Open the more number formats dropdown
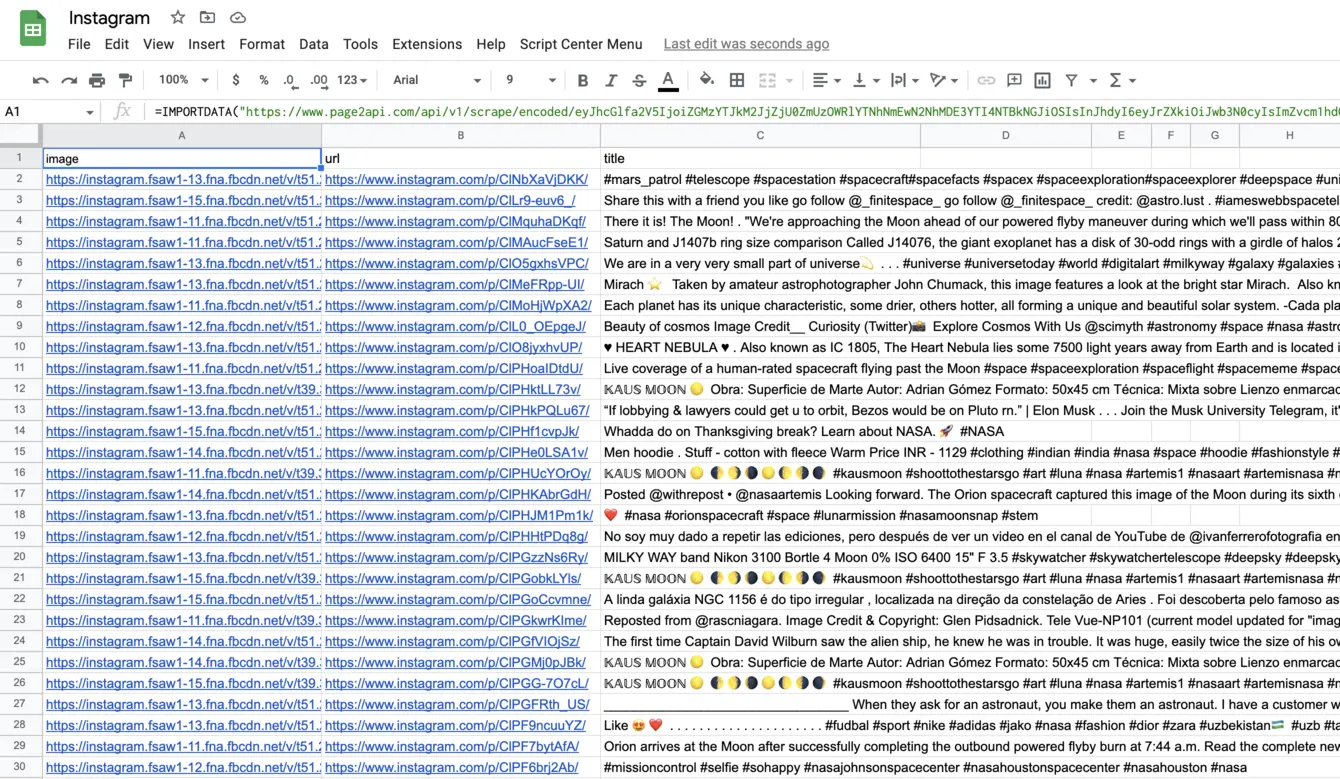This screenshot has height=779, width=1340. point(352,80)
